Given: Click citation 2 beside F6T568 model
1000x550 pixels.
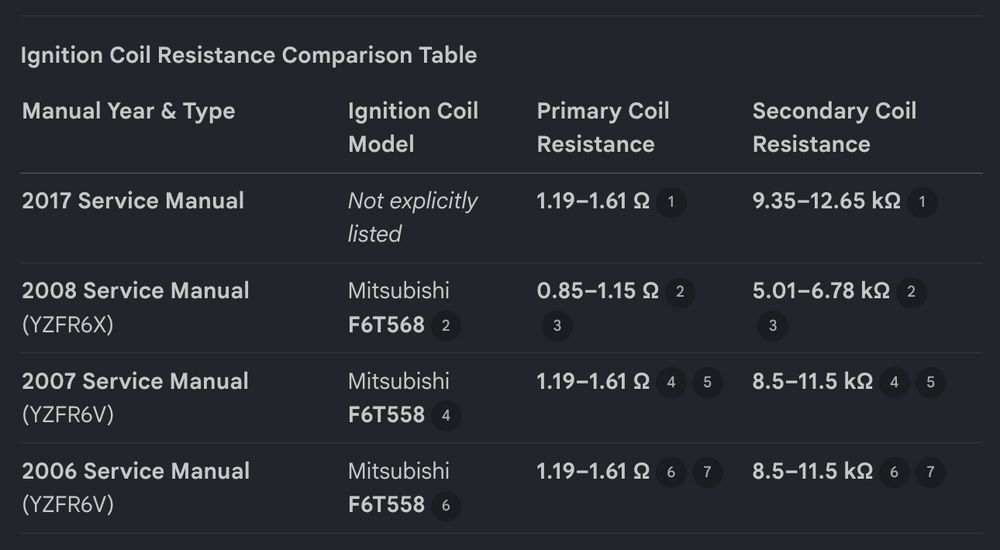Looking at the screenshot, I should [446, 325].
